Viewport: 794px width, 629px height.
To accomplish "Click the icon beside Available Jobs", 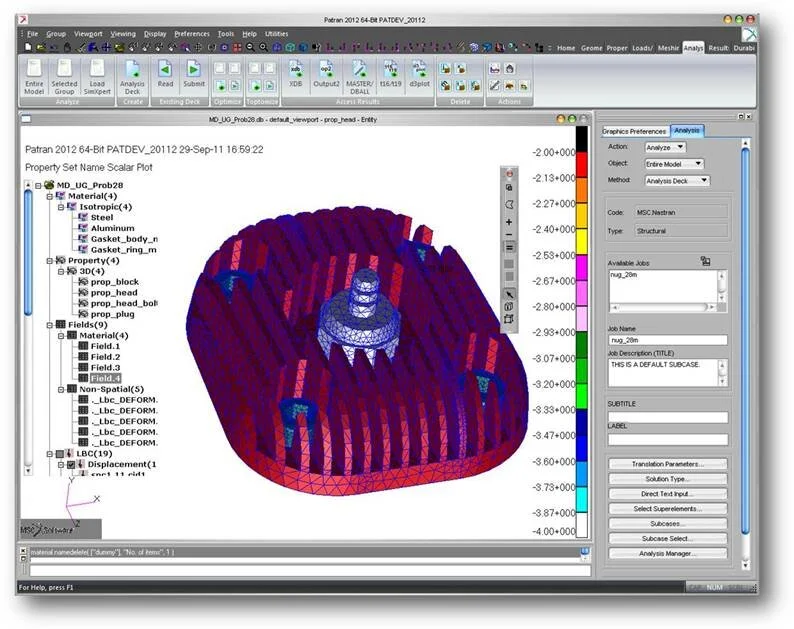I will click(705, 261).
